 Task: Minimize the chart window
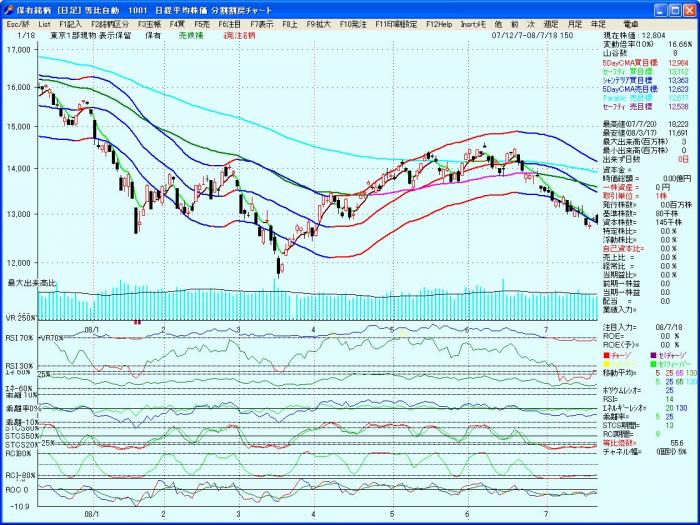tap(661, 10)
